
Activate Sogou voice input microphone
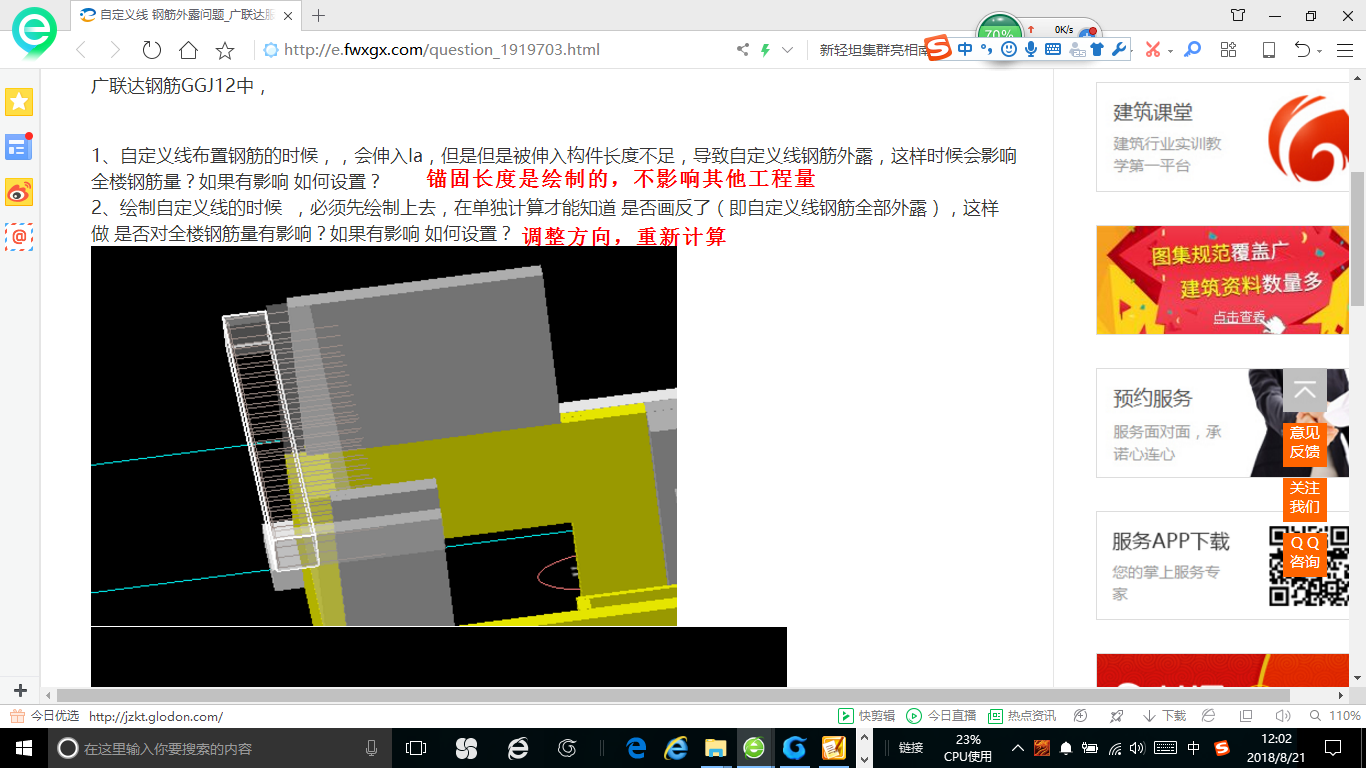click(x=1031, y=48)
